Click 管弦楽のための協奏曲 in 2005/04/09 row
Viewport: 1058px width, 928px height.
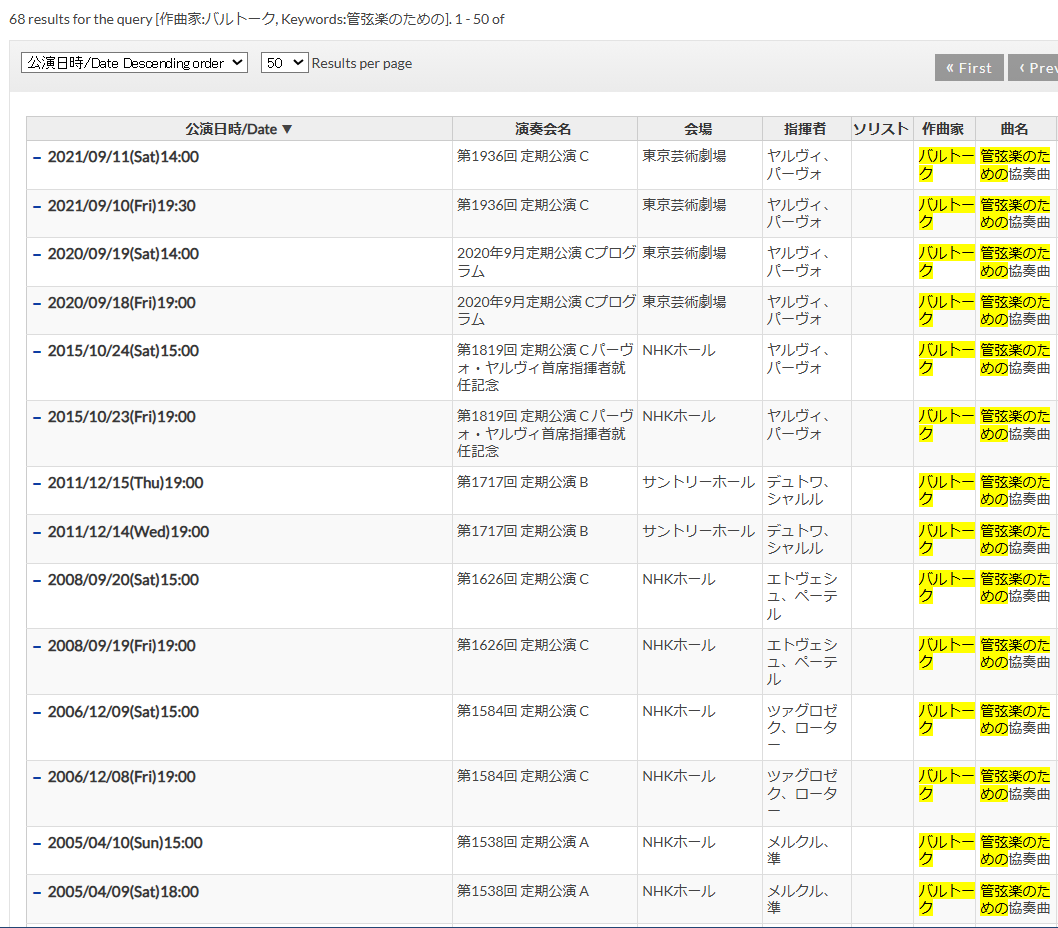[x=1015, y=900]
